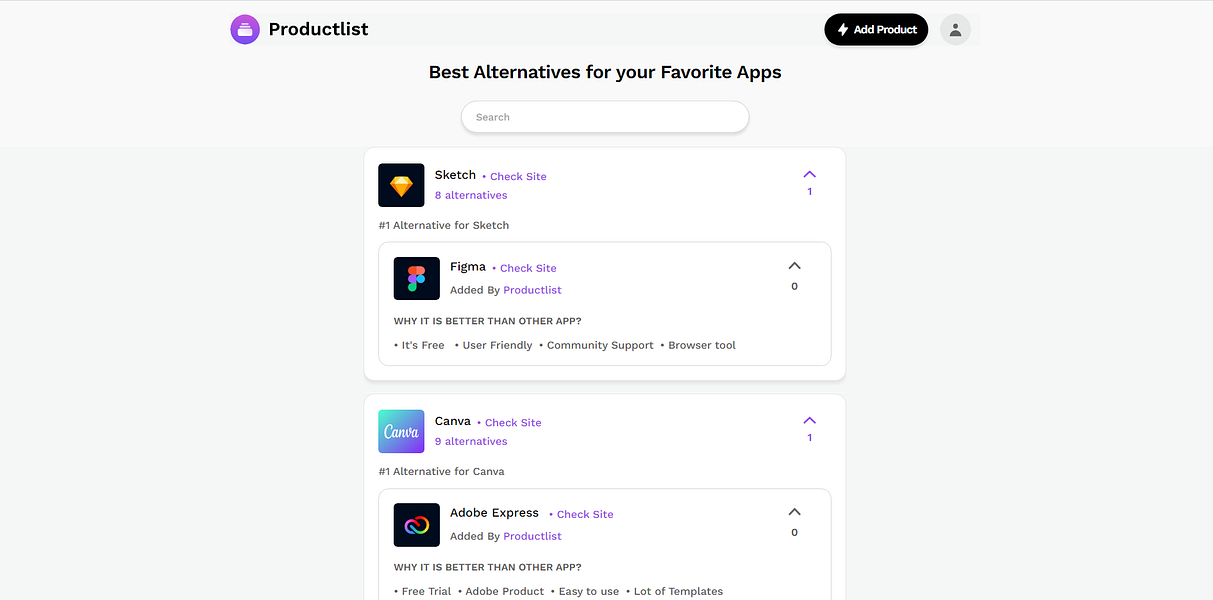Image resolution: width=1213 pixels, height=600 pixels.
Task: Select the Sketch app logo
Action: pos(401,185)
